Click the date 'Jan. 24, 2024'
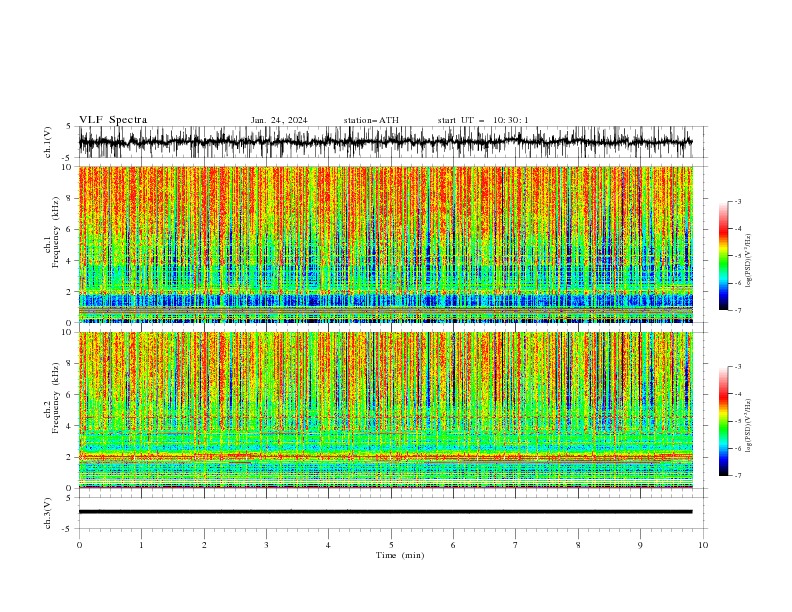 279,120
